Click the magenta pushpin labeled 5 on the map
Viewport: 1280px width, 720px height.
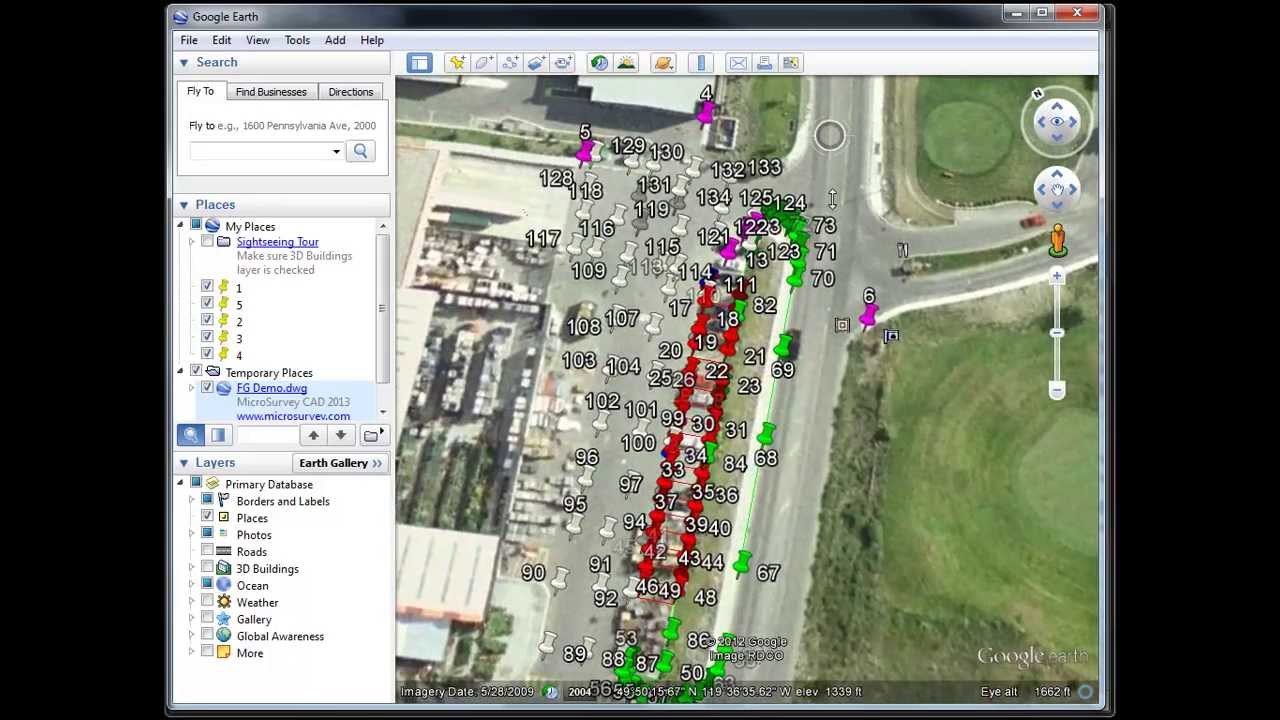(x=585, y=151)
